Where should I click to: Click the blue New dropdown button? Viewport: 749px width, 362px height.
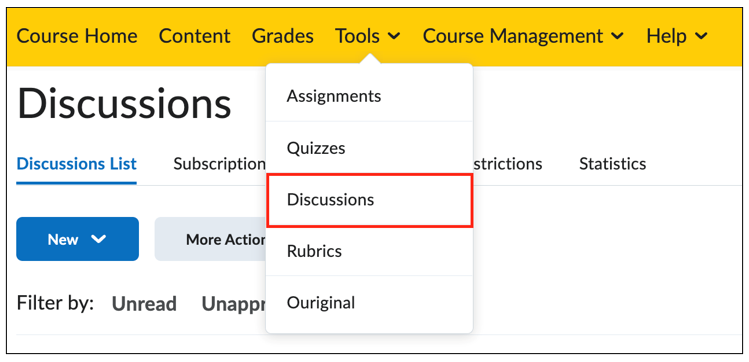pyautogui.click(x=77, y=239)
